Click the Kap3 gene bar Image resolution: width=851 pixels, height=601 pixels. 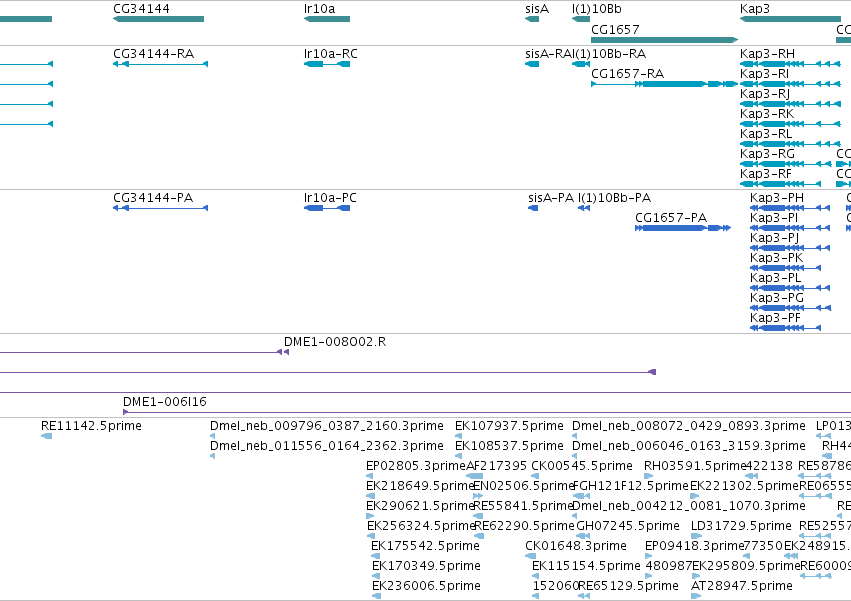pyautogui.click(x=790, y=19)
